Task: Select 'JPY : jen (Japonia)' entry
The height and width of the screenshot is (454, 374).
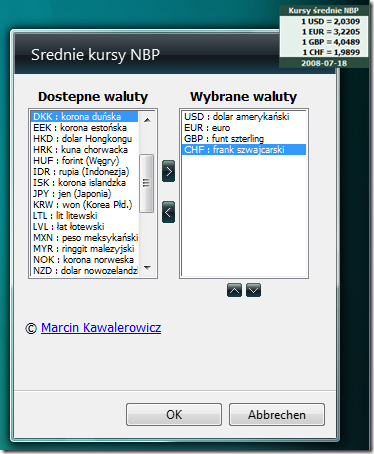Action: [84, 193]
